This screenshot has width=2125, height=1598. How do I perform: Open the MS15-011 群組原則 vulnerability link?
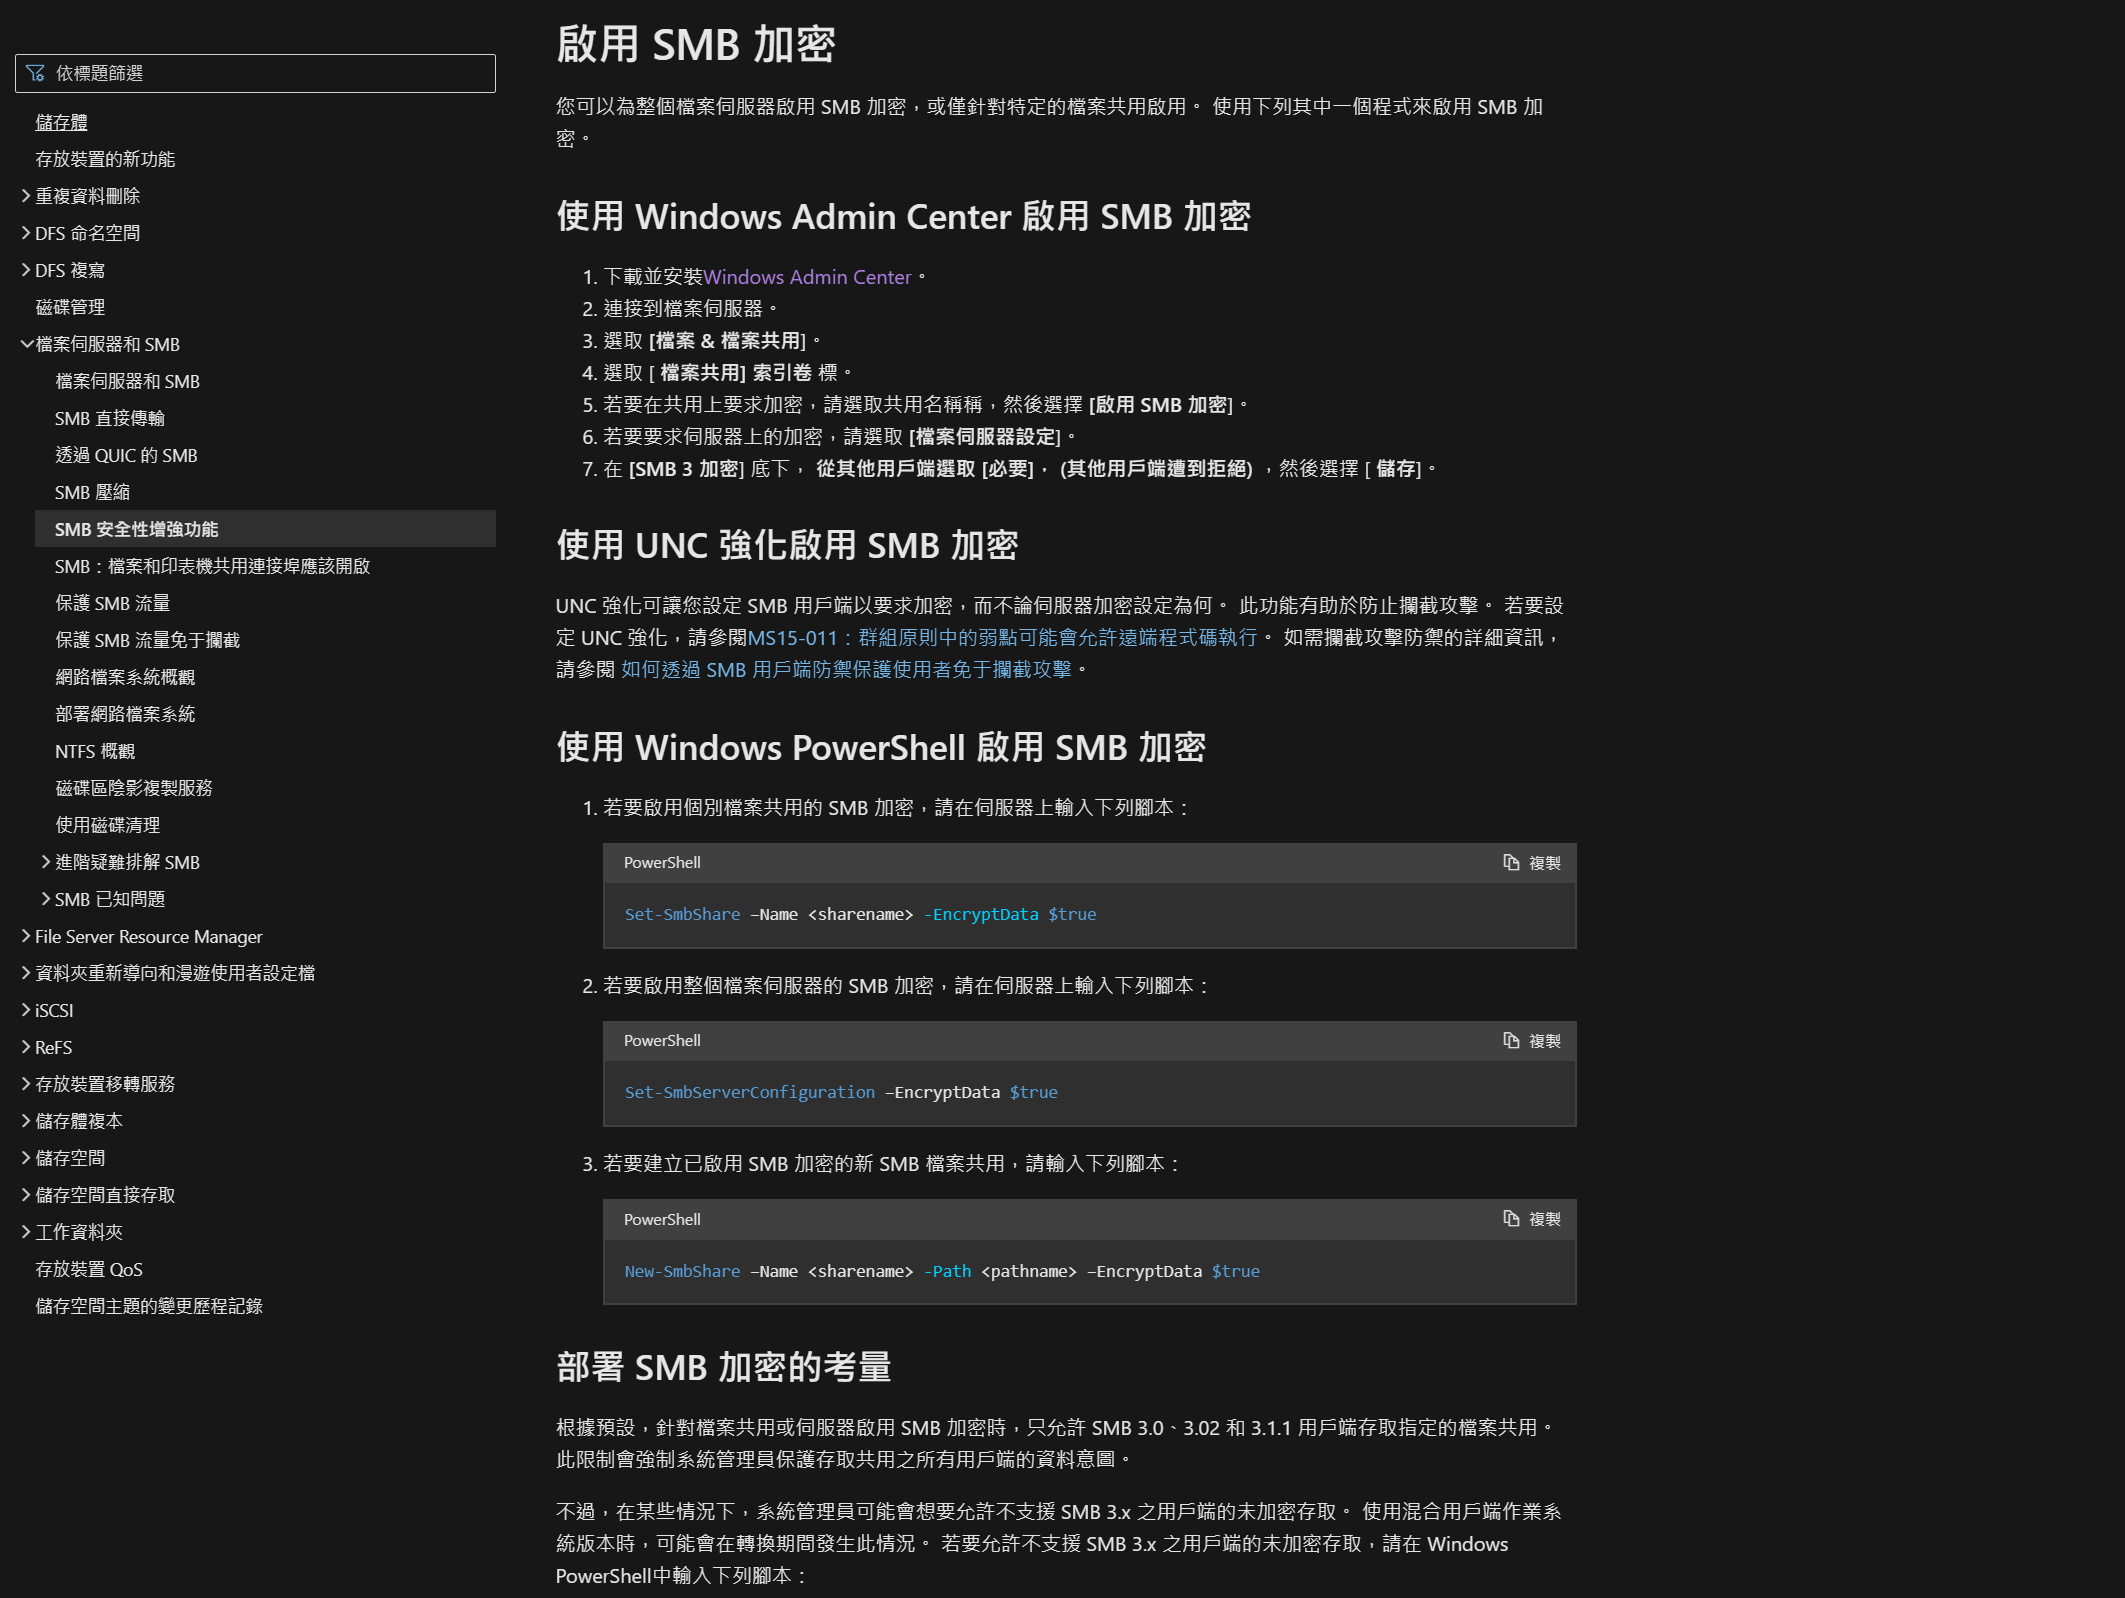click(1002, 637)
